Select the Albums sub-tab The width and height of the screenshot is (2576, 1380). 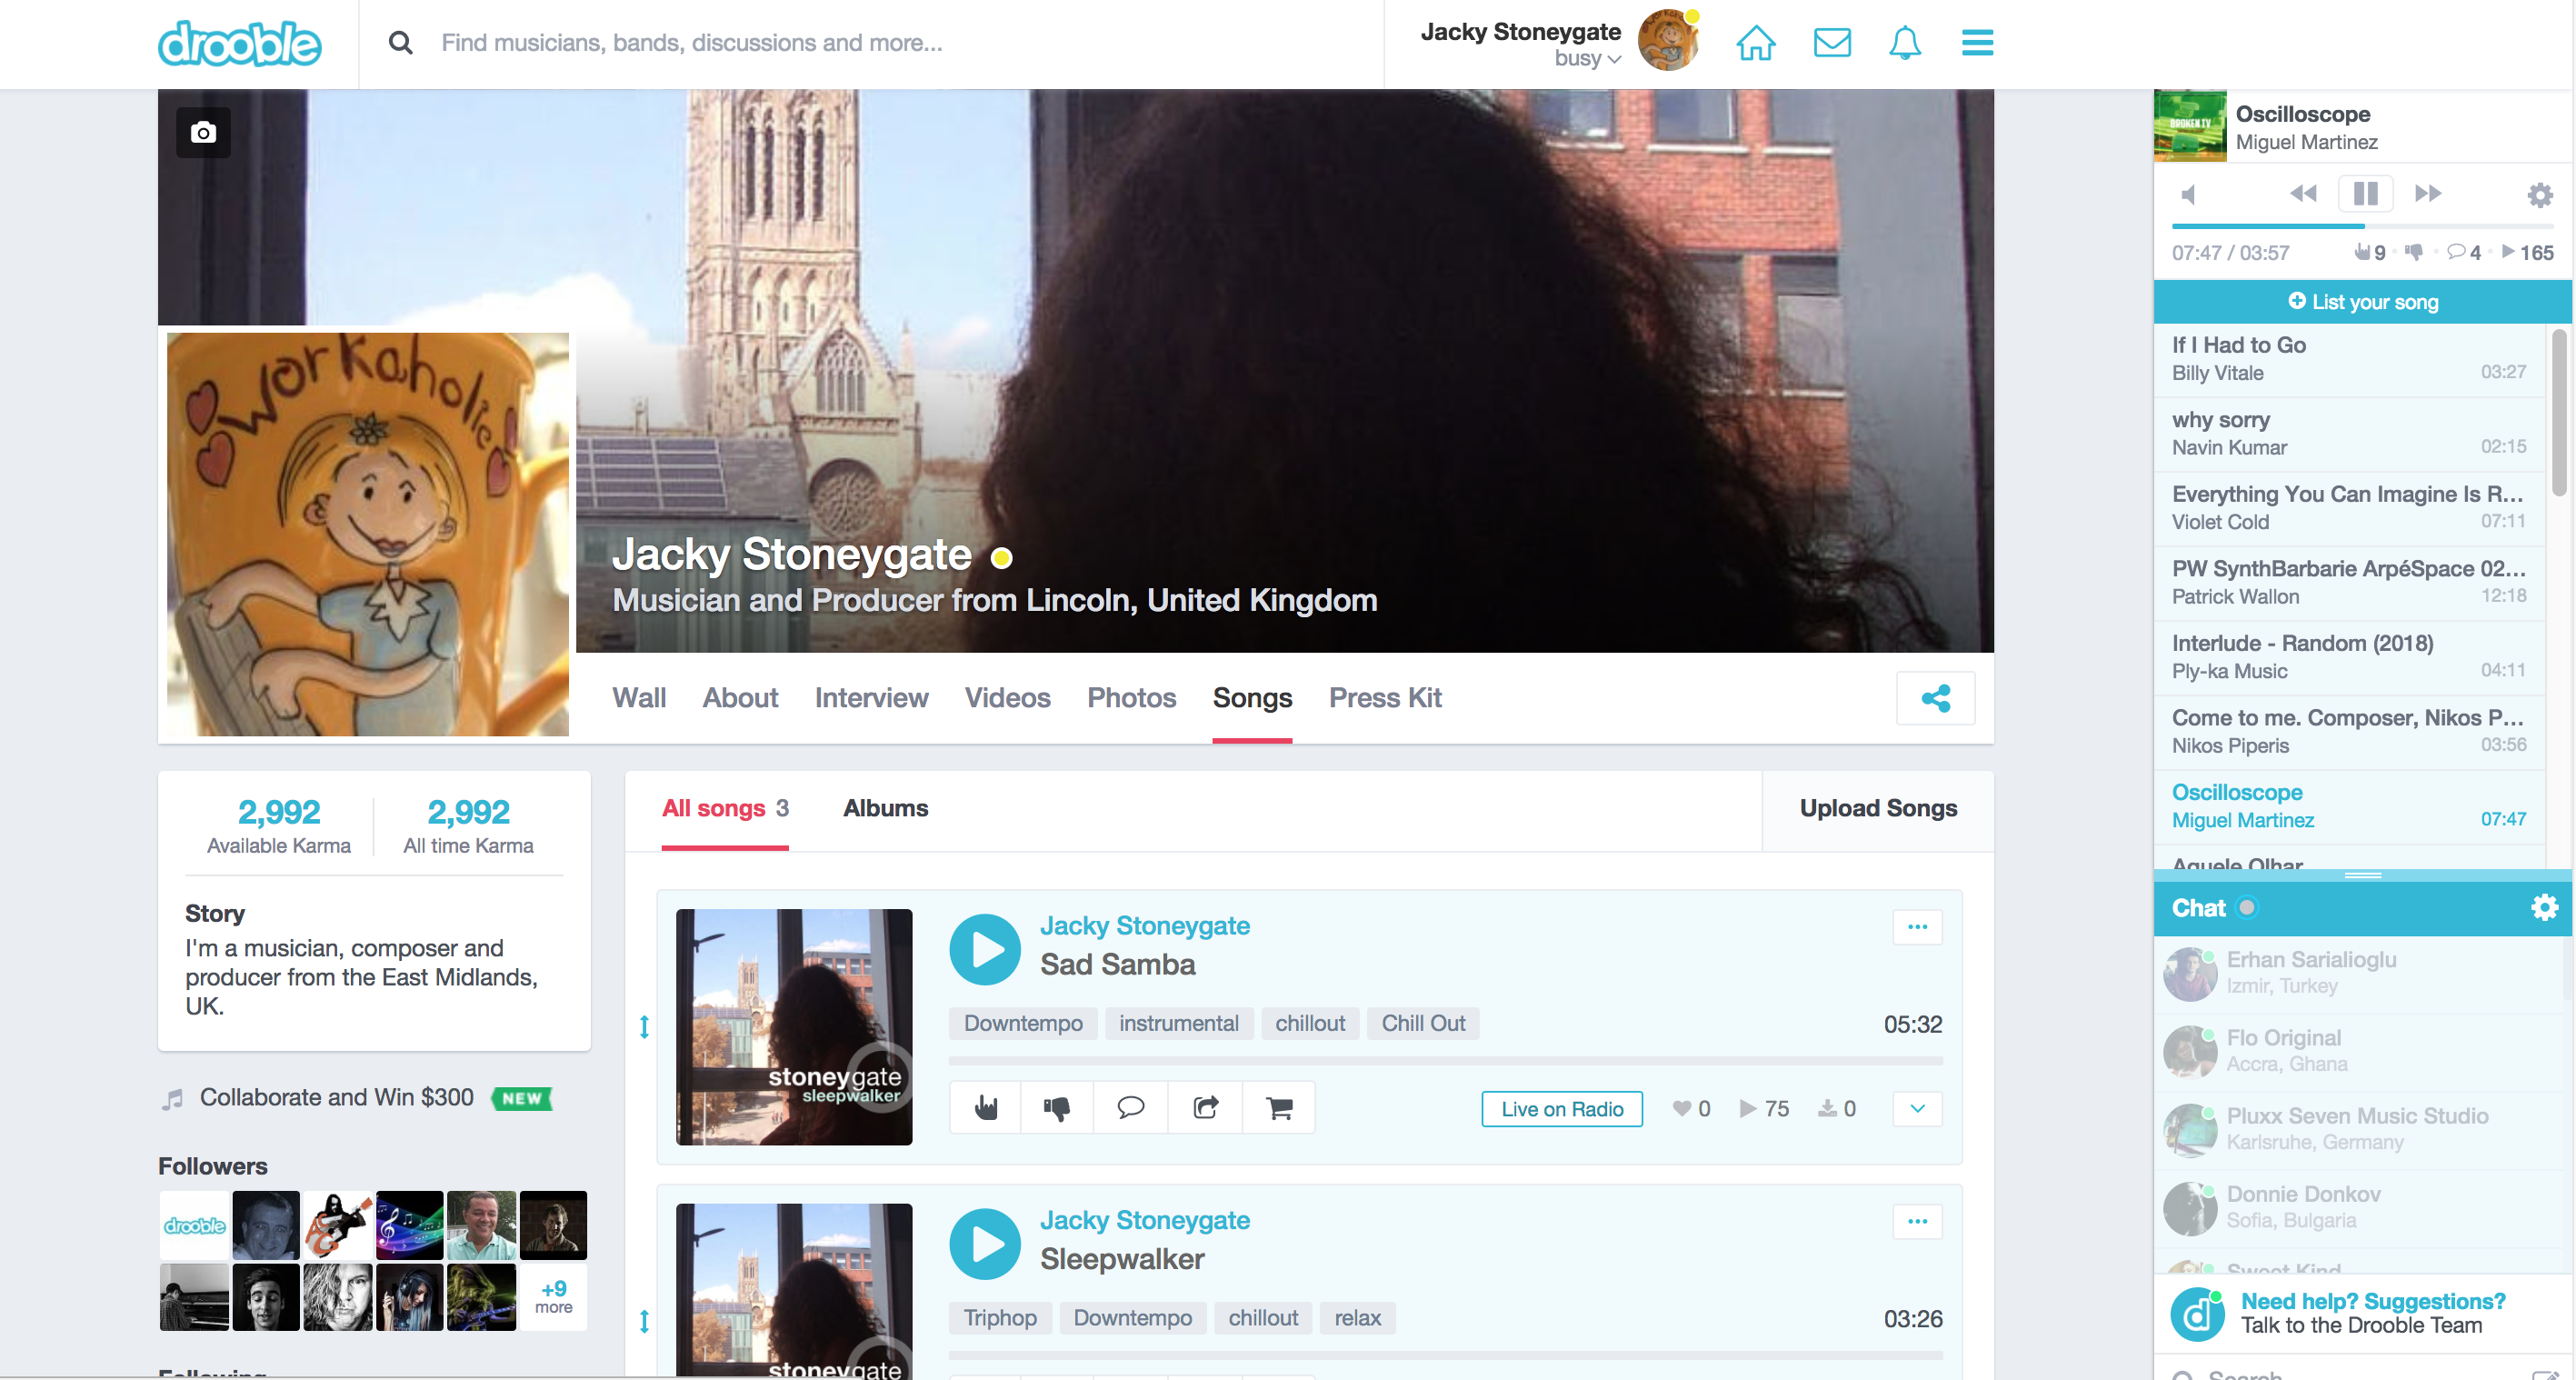coord(885,809)
